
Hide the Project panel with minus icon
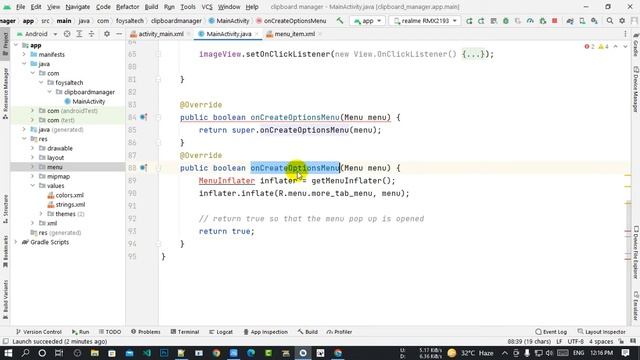pos(119,34)
